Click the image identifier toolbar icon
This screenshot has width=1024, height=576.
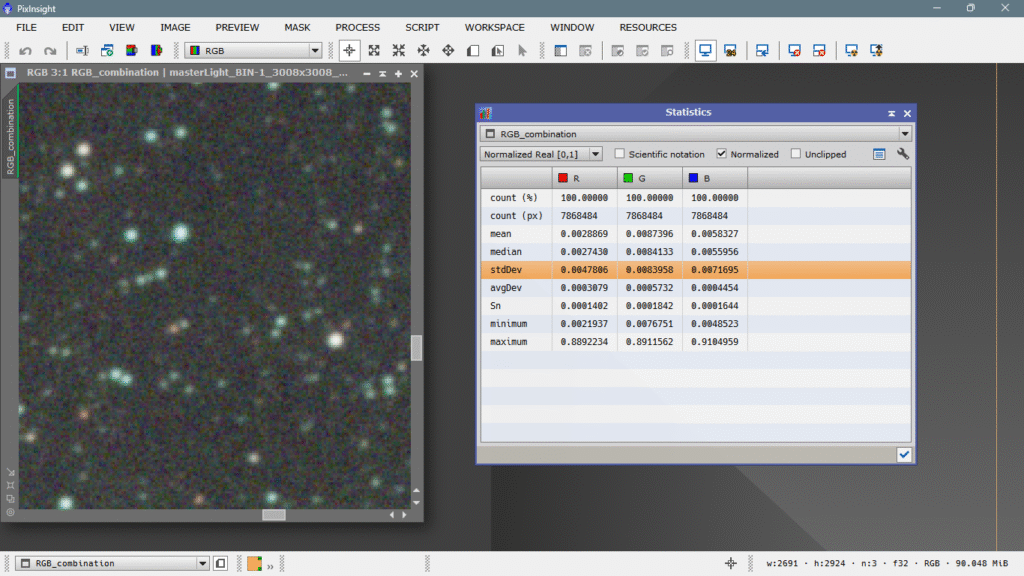[82, 51]
